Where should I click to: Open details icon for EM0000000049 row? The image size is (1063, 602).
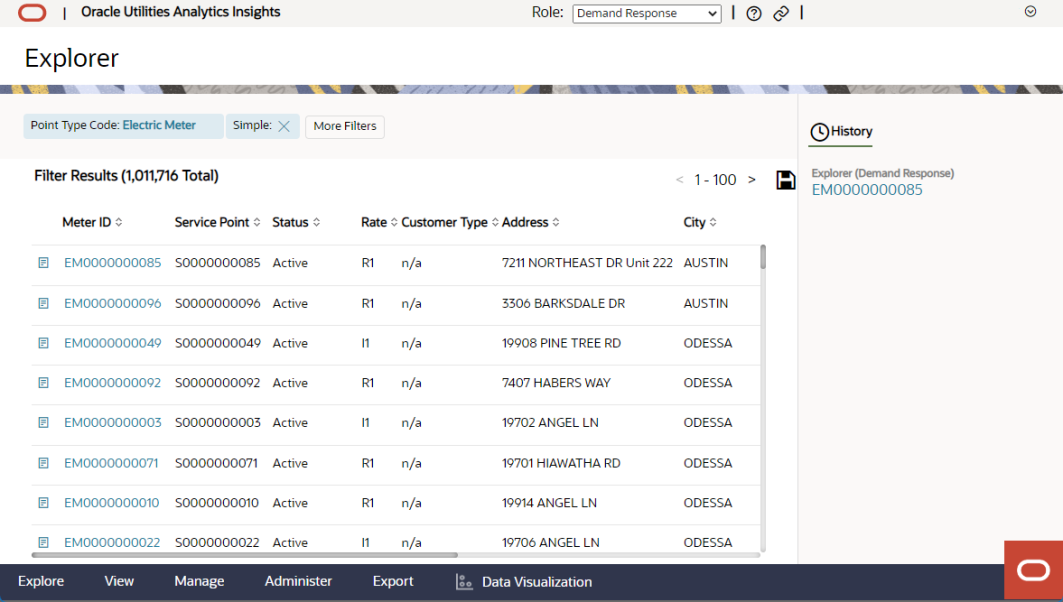[x=43, y=343]
